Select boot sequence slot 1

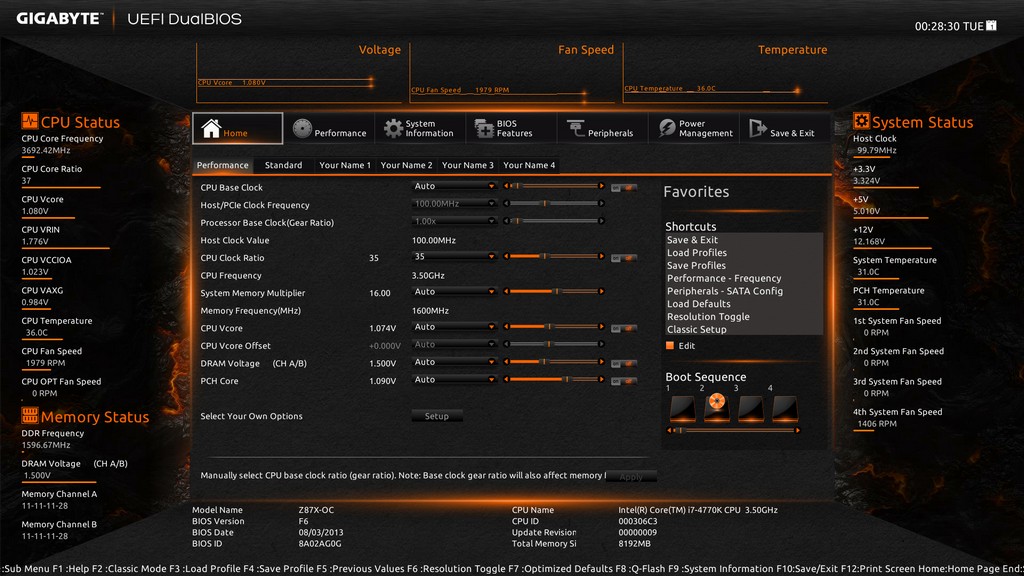(x=682, y=408)
